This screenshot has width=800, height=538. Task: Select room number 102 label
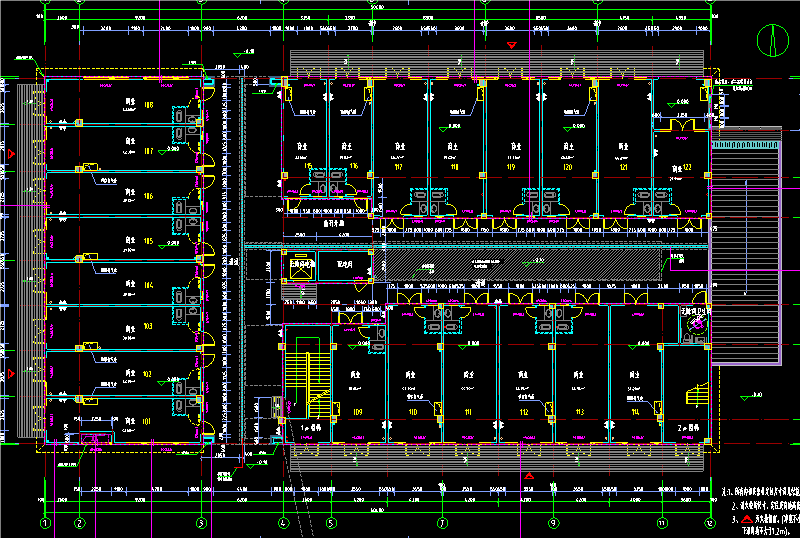point(147,374)
